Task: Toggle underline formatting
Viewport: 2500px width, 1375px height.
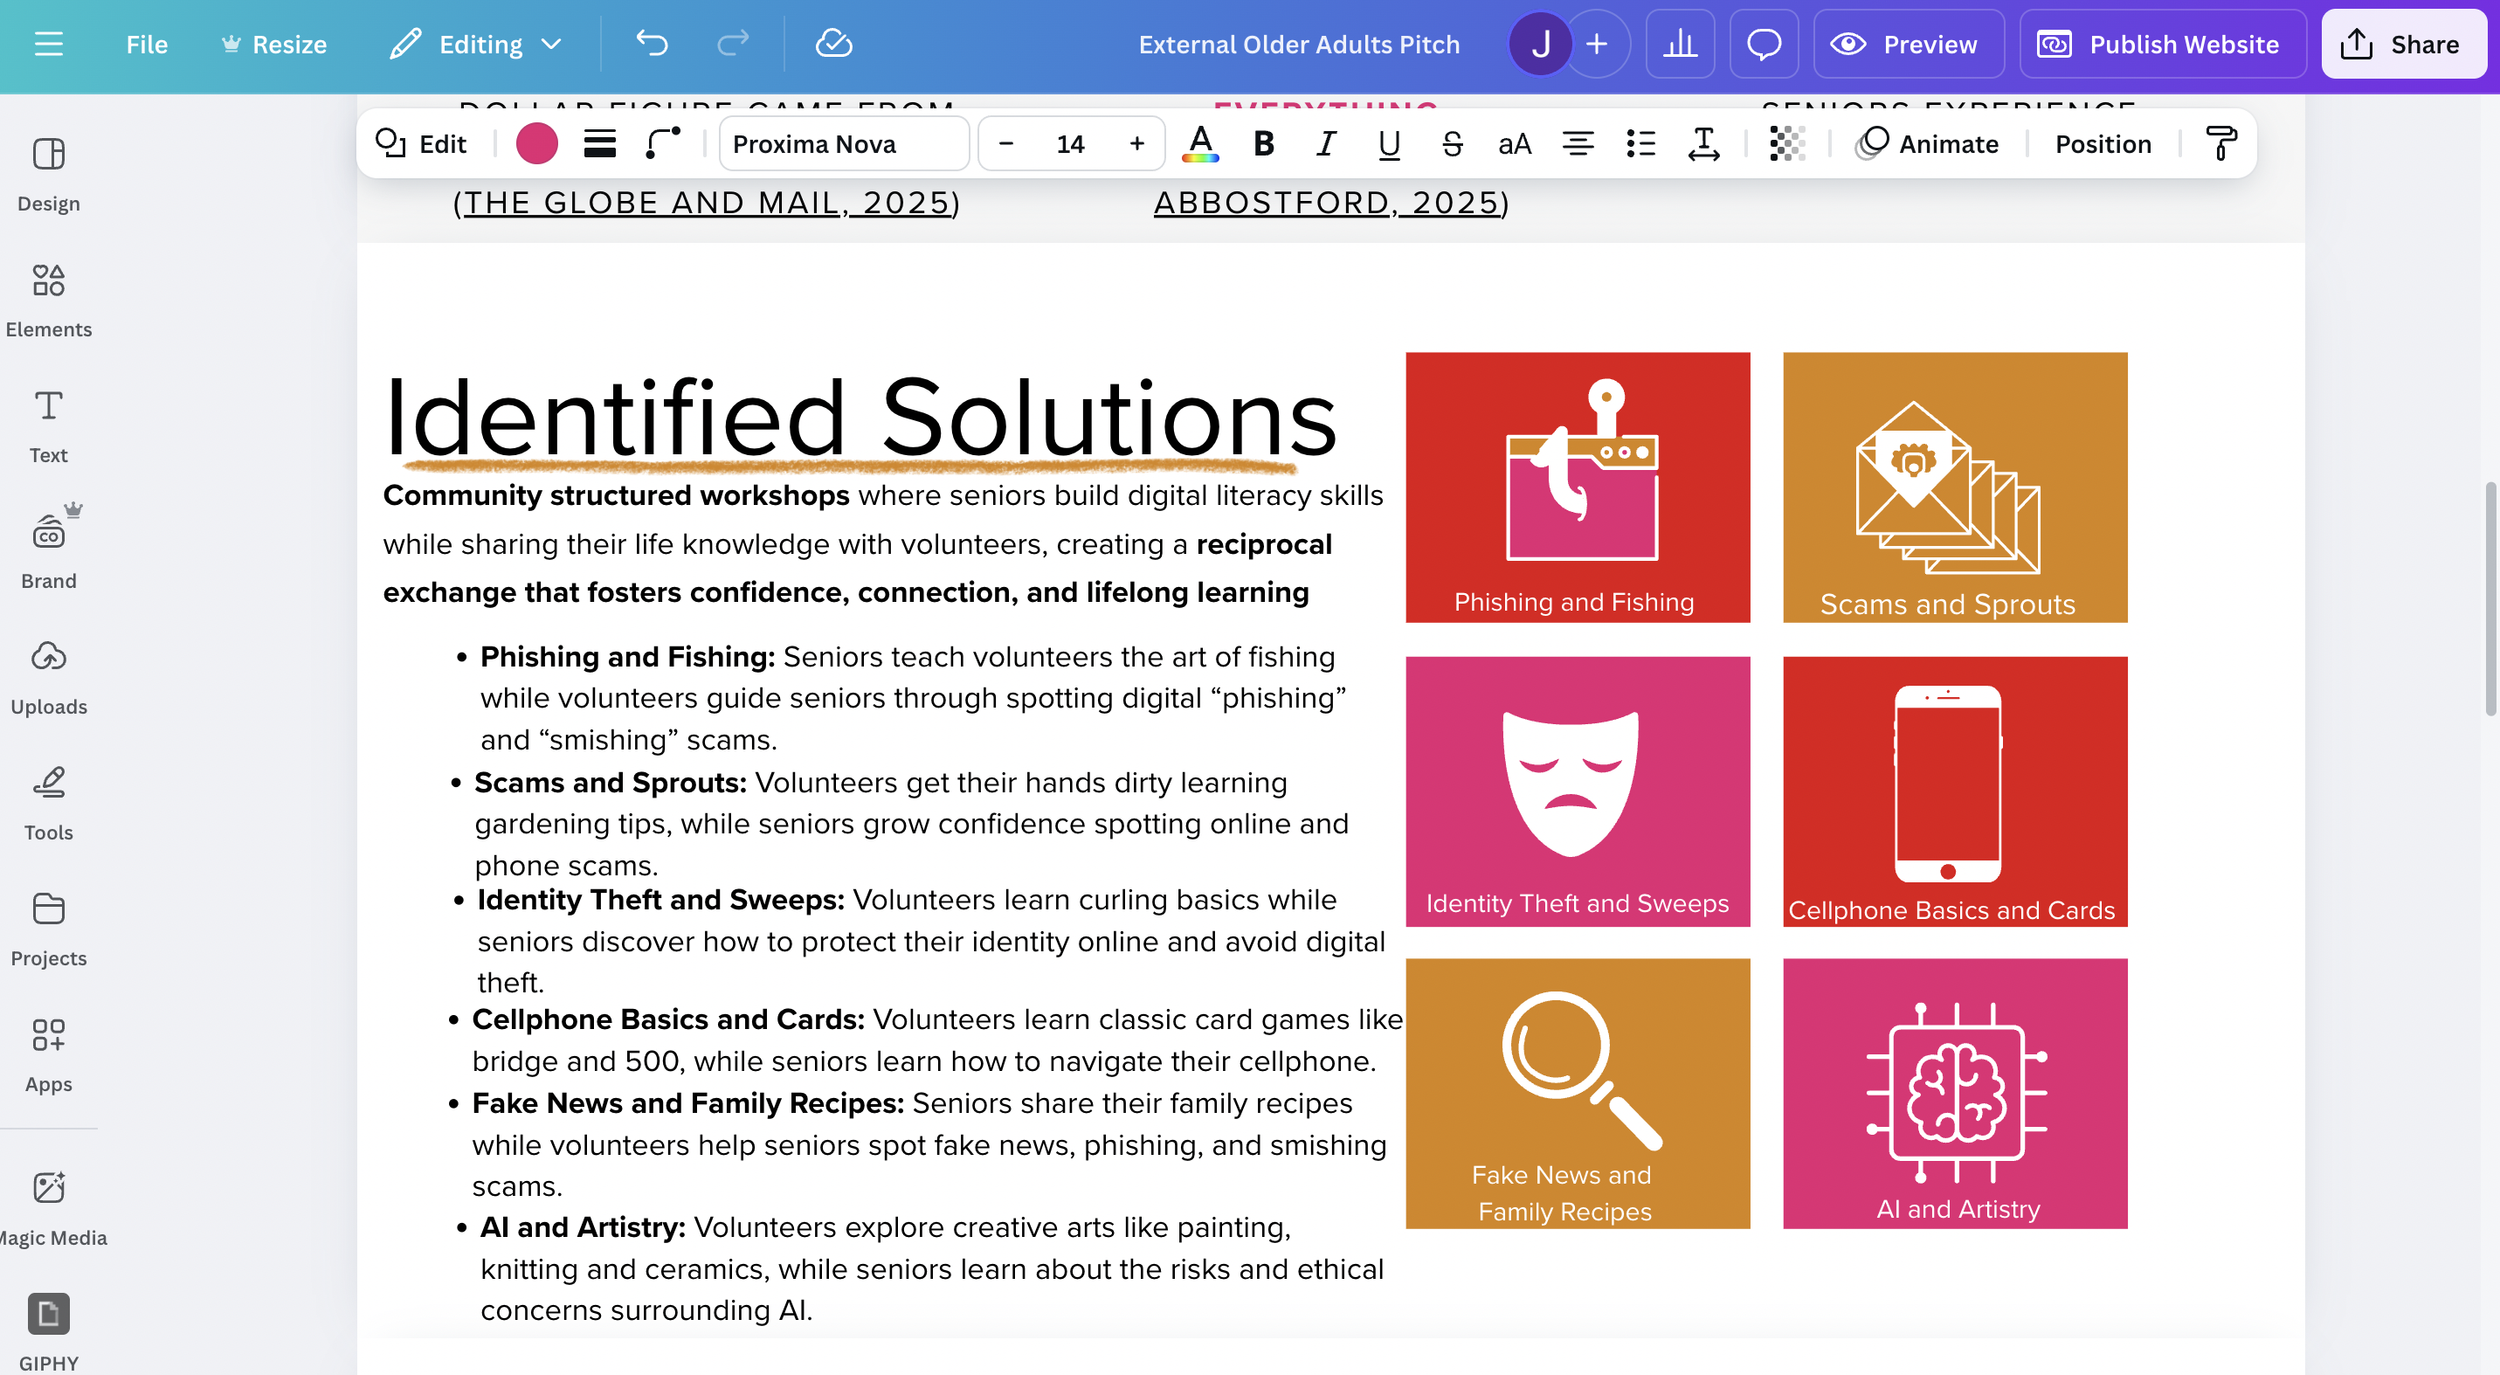Action: pyautogui.click(x=1389, y=144)
